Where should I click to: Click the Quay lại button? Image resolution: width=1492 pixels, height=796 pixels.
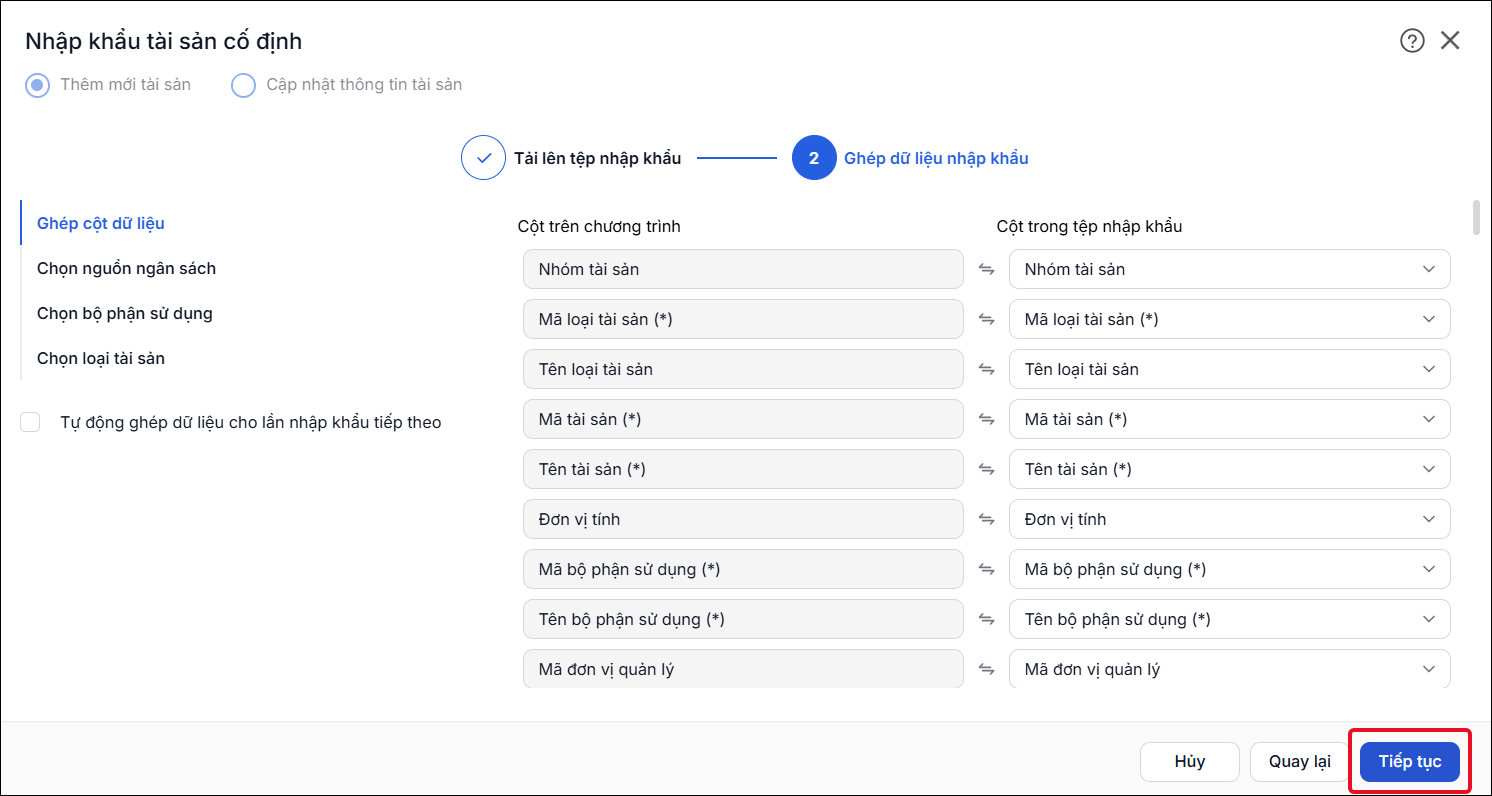pos(1300,762)
